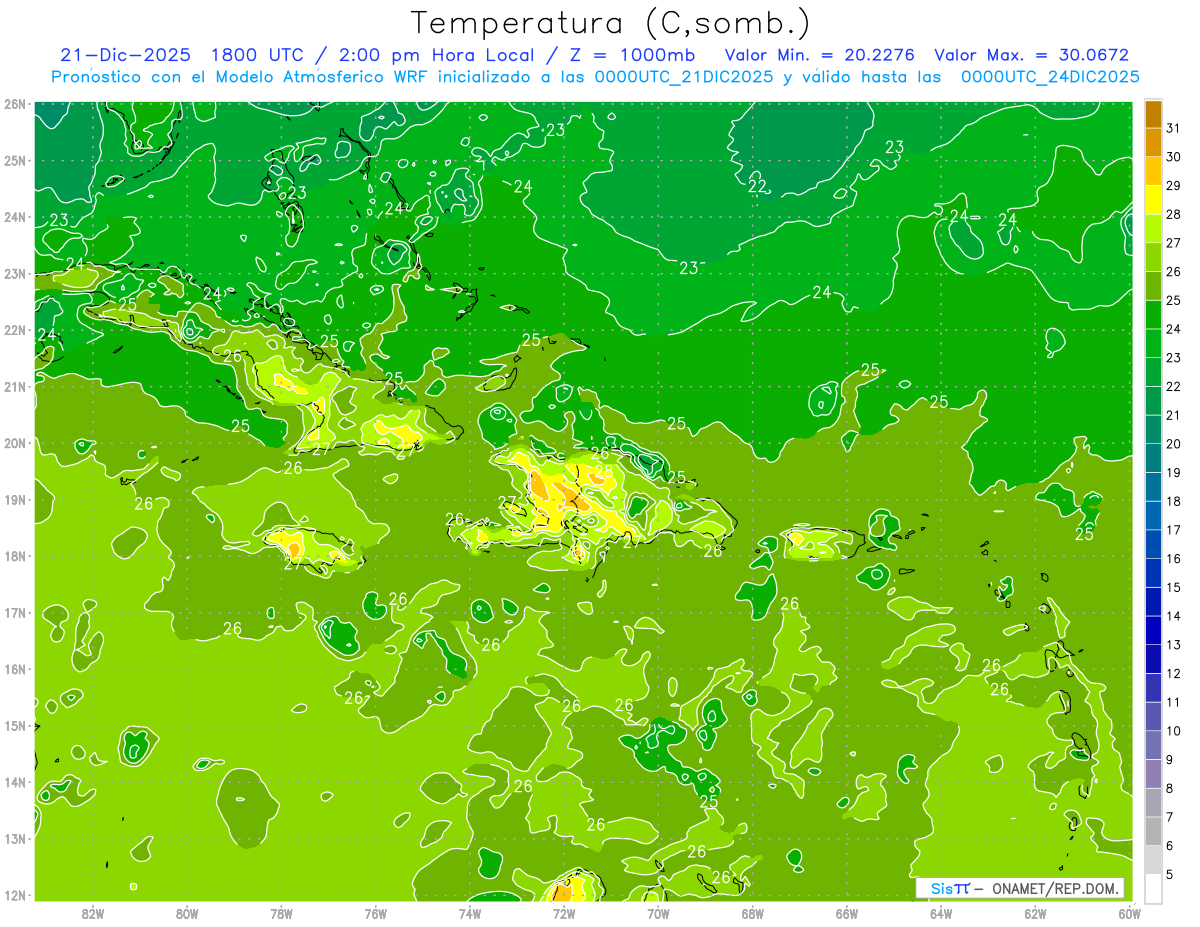
Task: Click the '24N' latitude axis label
Action: tap(15, 217)
